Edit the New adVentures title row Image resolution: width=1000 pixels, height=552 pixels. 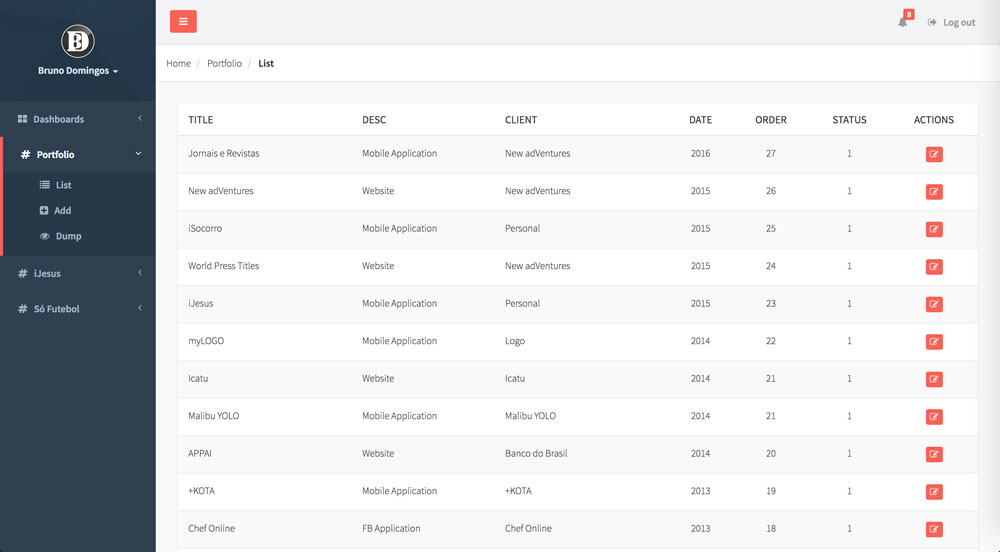934,192
